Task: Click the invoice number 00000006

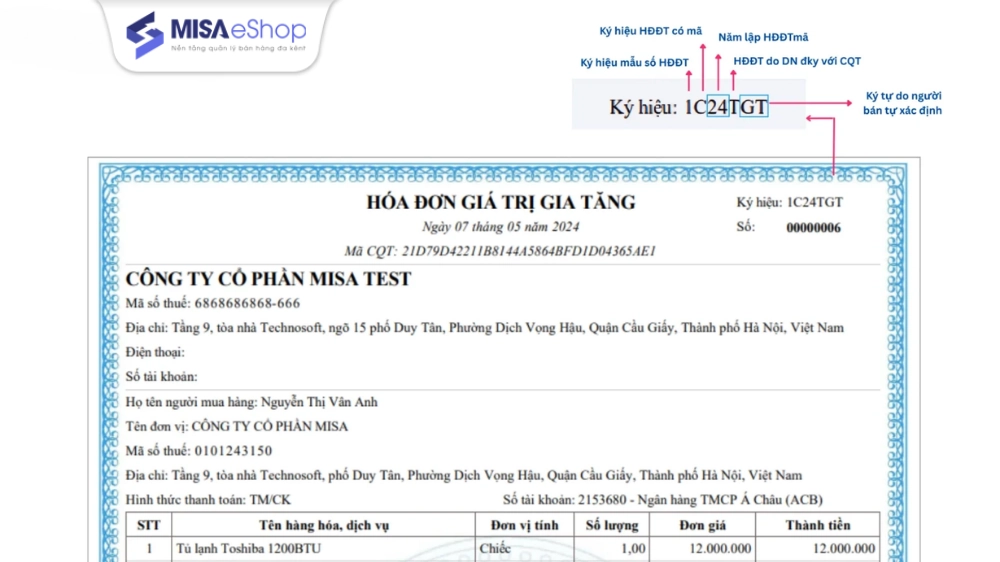Action: coord(813,228)
